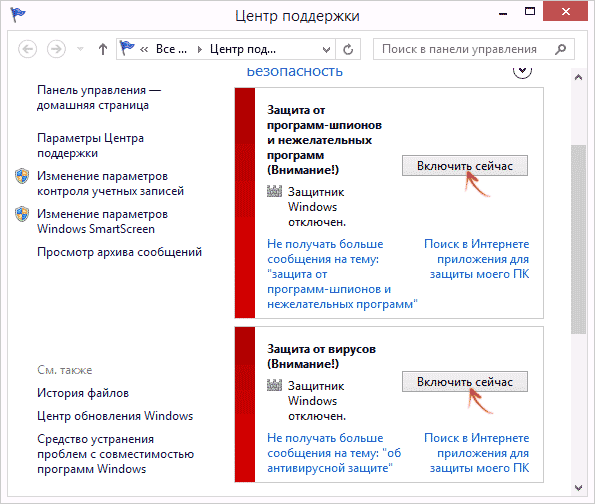Open "Параметры Центра поддержки"
Image resolution: width=595 pixels, height=504 pixels.
pos(90,145)
